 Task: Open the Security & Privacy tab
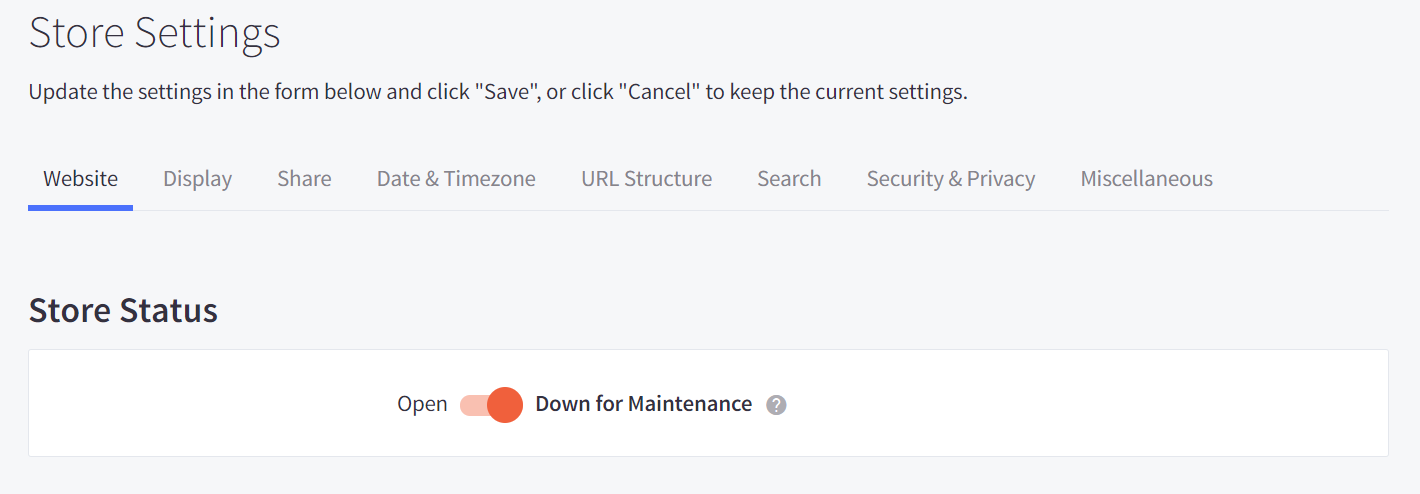click(950, 179)
